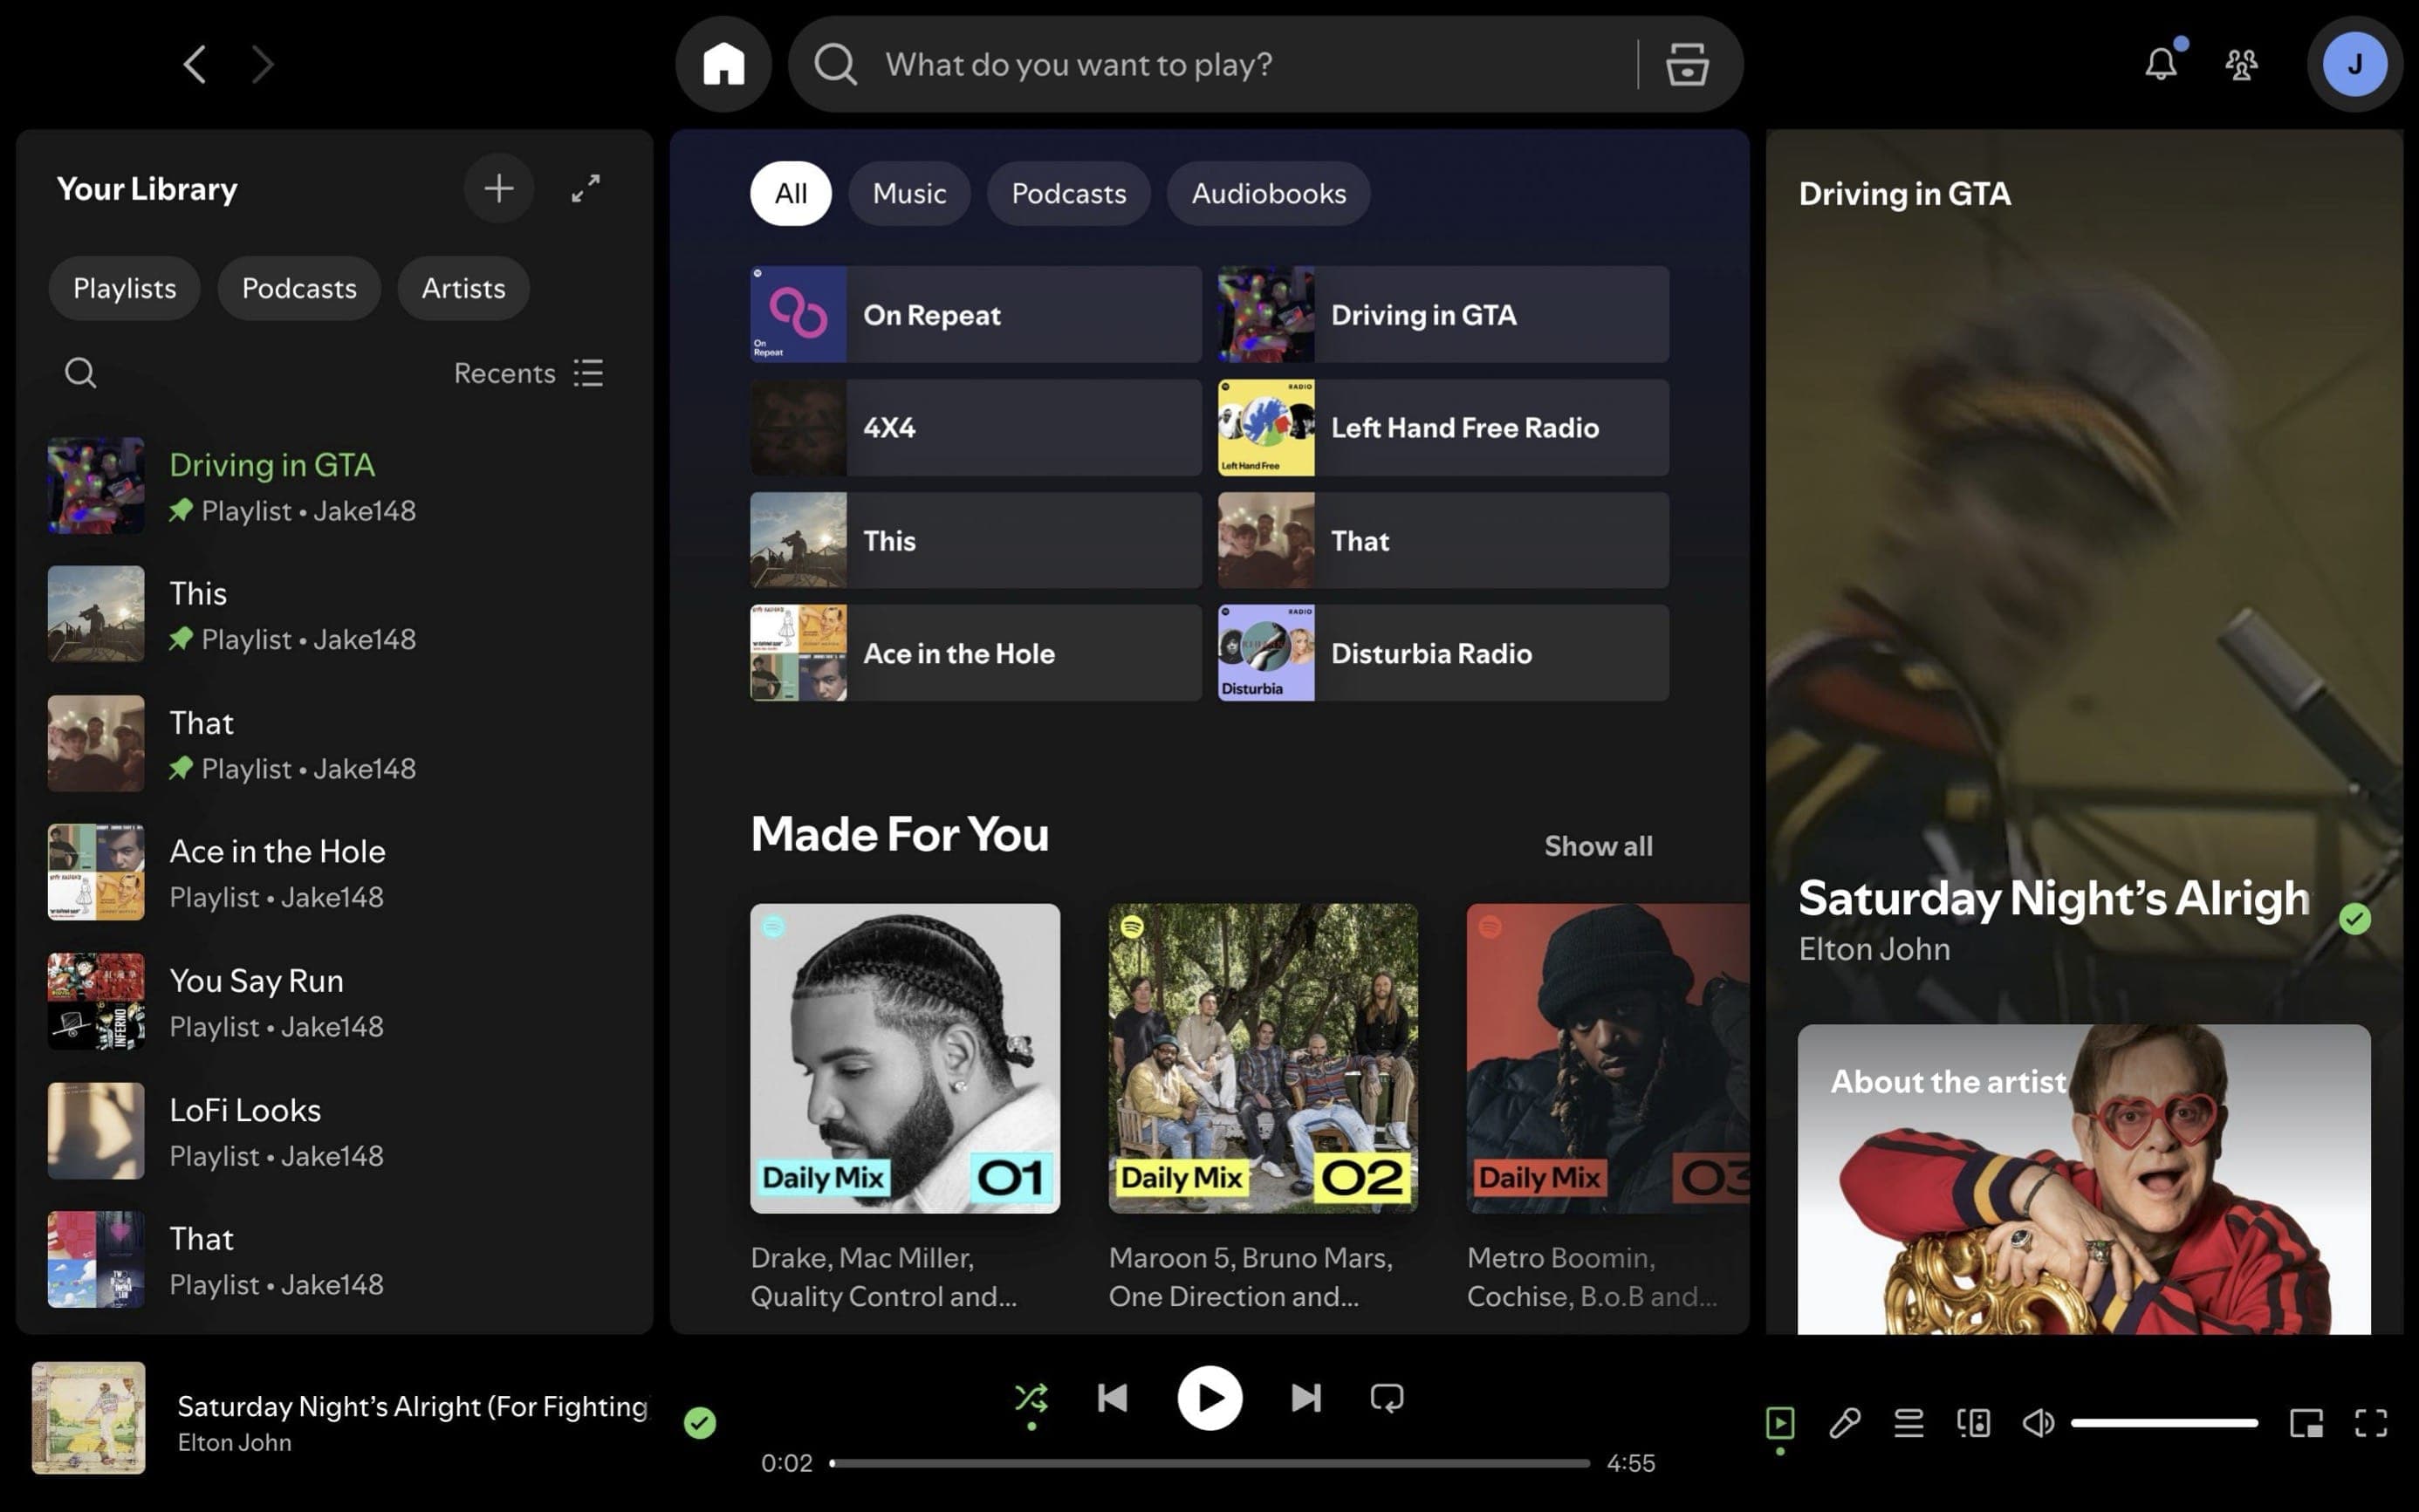Screen dimensions: 2419x1512
Task: Open the Daily Mix 02 thumbnail
Action: (1261, 1056)
